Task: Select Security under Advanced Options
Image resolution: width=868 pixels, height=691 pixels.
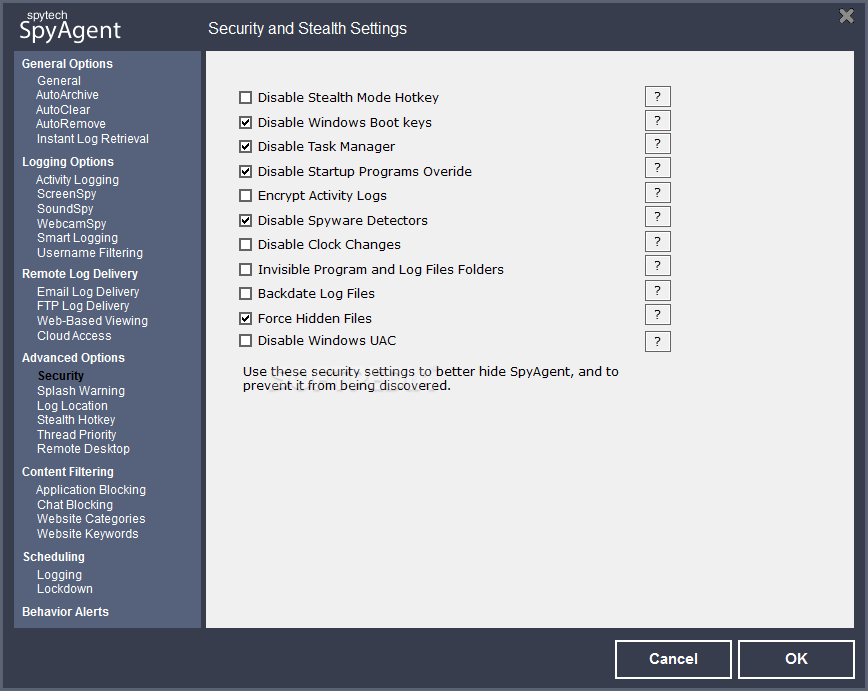Action: pos(60,376)
